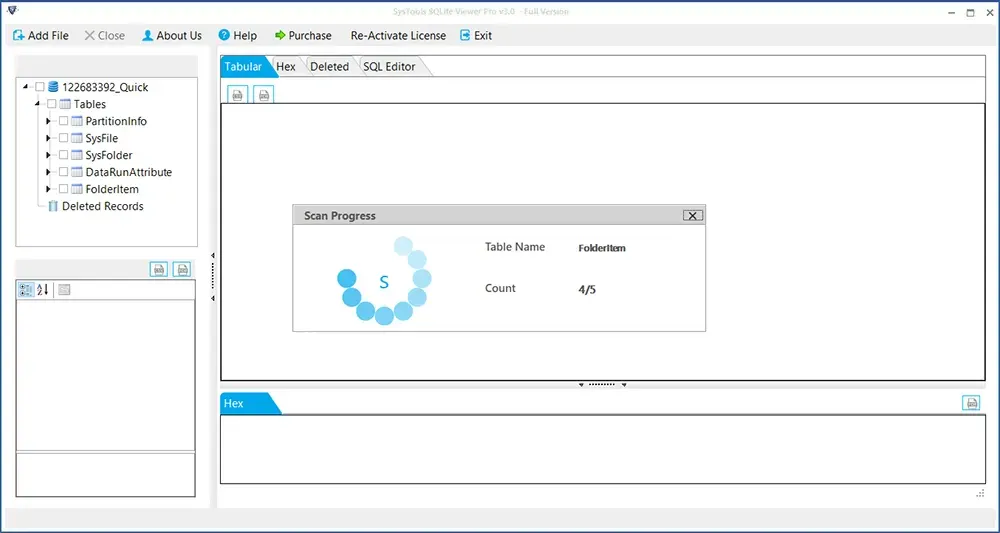Click the 4/5 count value
The width and height of the screenshot is (1000, 533).
[587, 290]
